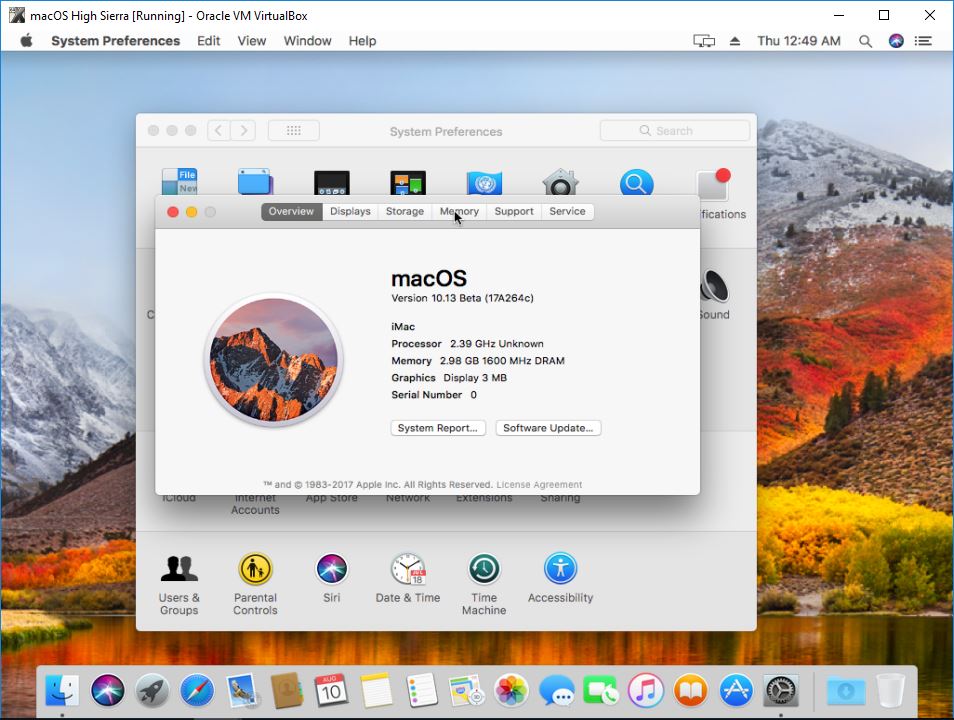Switch to the Displays tab

(x=350, y=211)
